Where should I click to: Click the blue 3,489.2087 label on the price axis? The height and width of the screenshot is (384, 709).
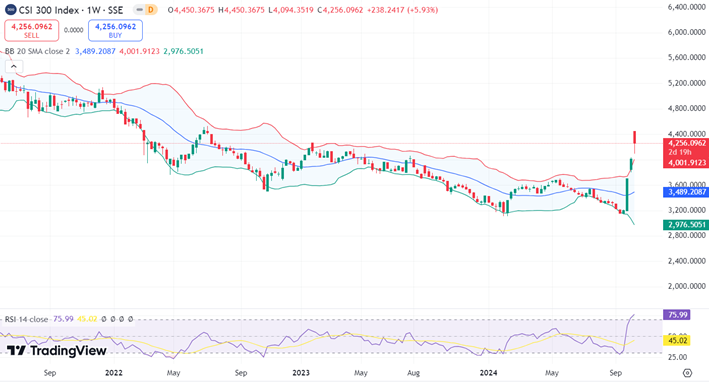tap(686, 192)
